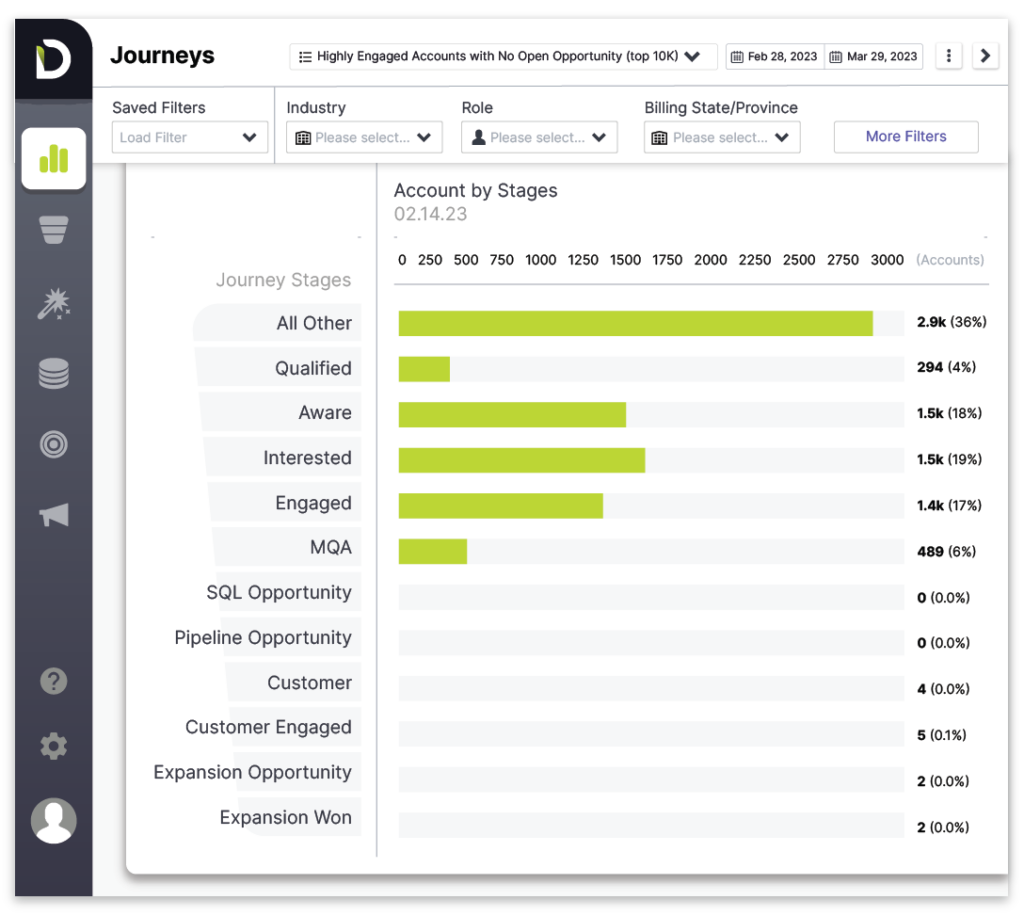The image size is (1024, 916).
Task: Open the settings gear icon
Action: click(x=53, y=745)
